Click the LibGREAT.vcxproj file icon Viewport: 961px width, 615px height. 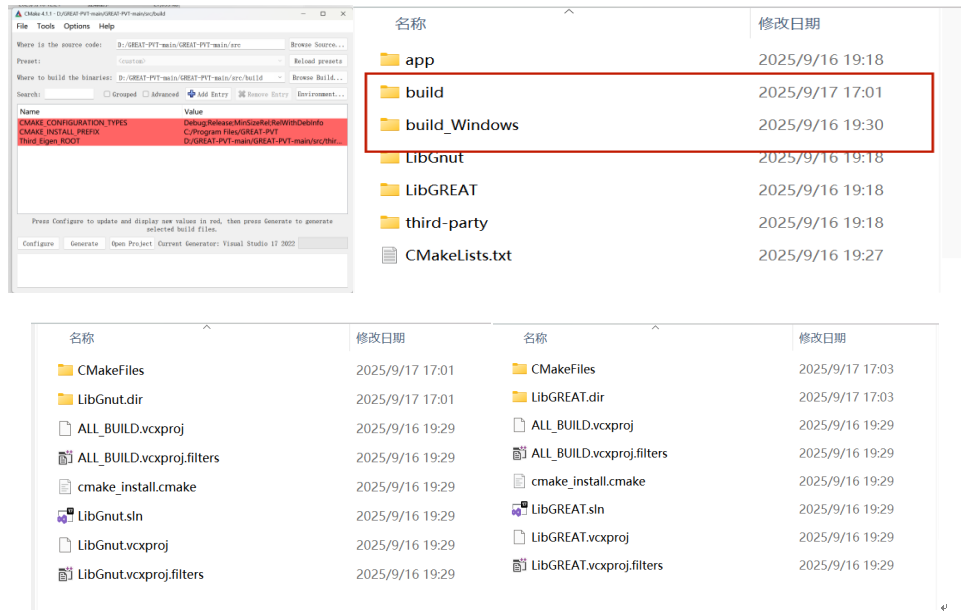point(519,537)
